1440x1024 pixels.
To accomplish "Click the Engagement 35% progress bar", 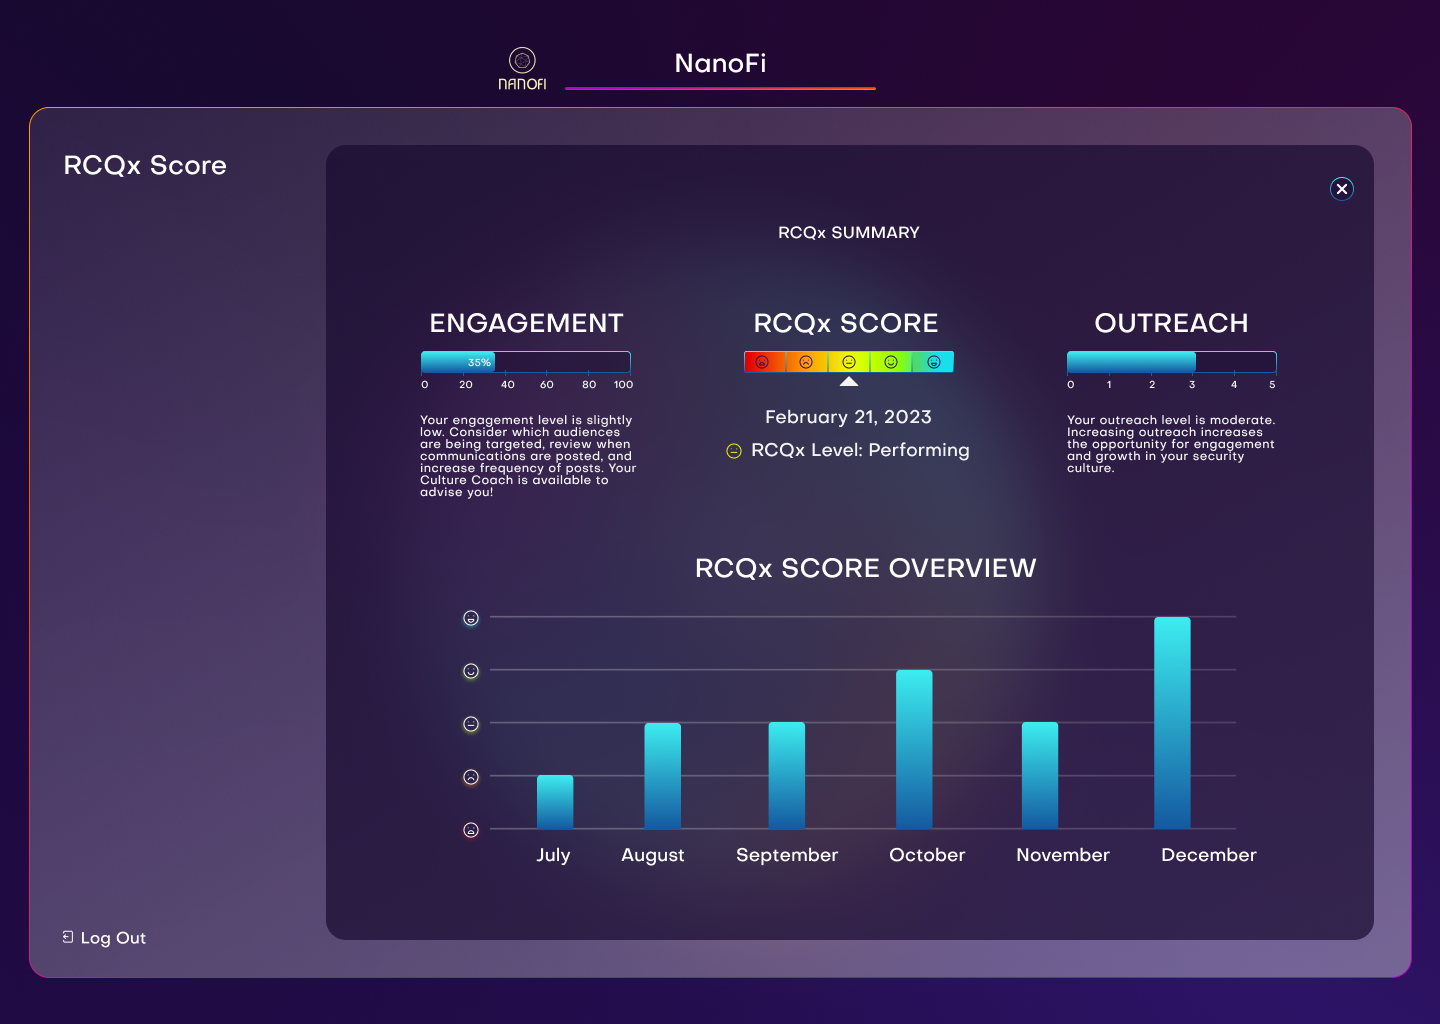I will click(525, 362).
